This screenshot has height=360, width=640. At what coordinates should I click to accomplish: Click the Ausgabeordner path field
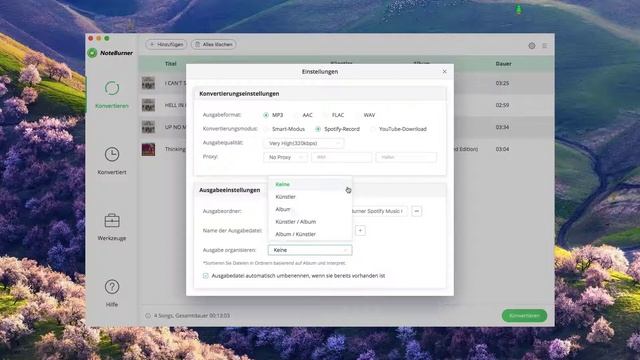(x=379, y=211)
